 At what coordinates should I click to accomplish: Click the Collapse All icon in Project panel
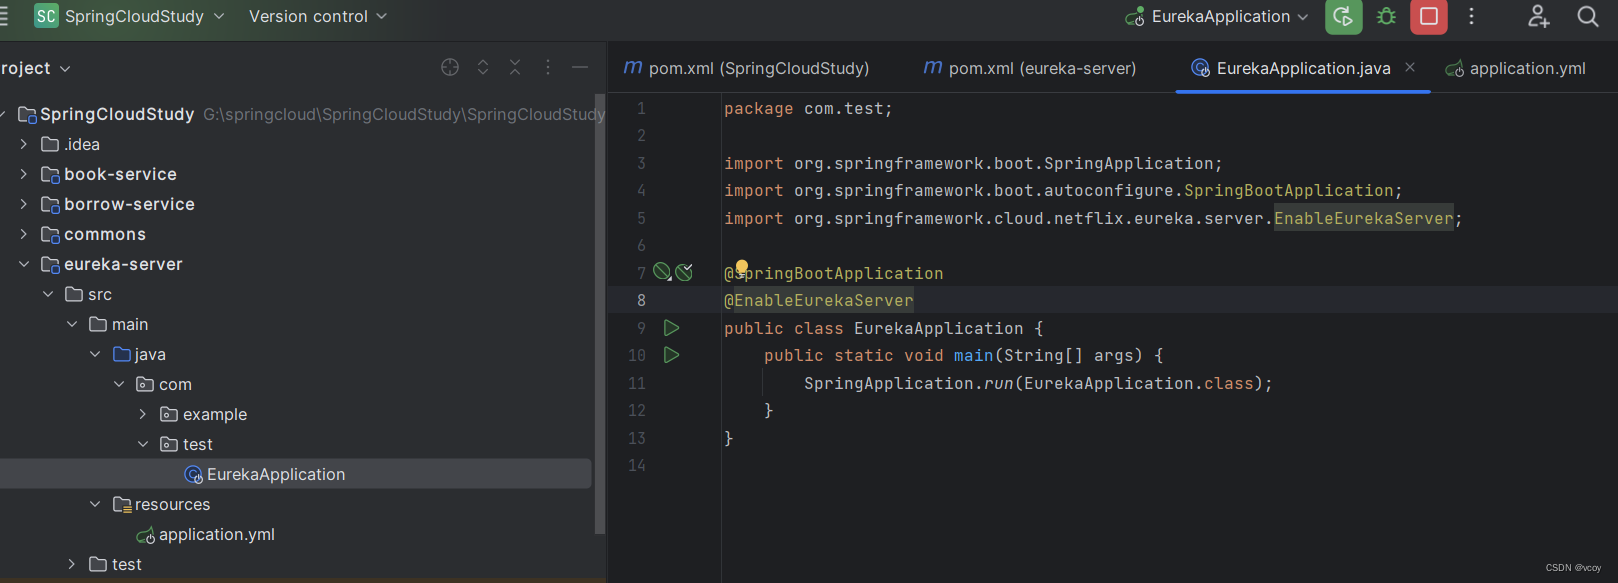coord(515,67)
